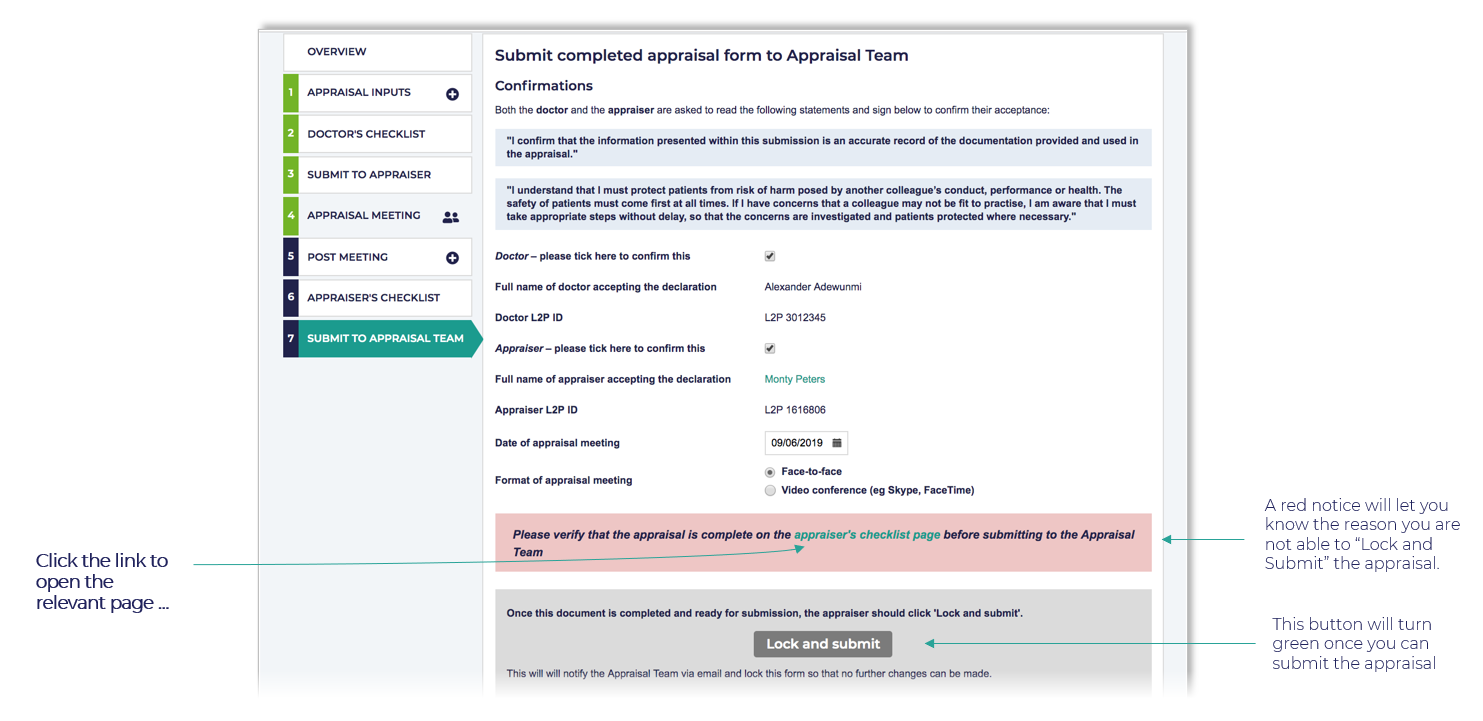Expand Post Meeting plus icon
Screen dimensions: 1483x721
point(452,258)
